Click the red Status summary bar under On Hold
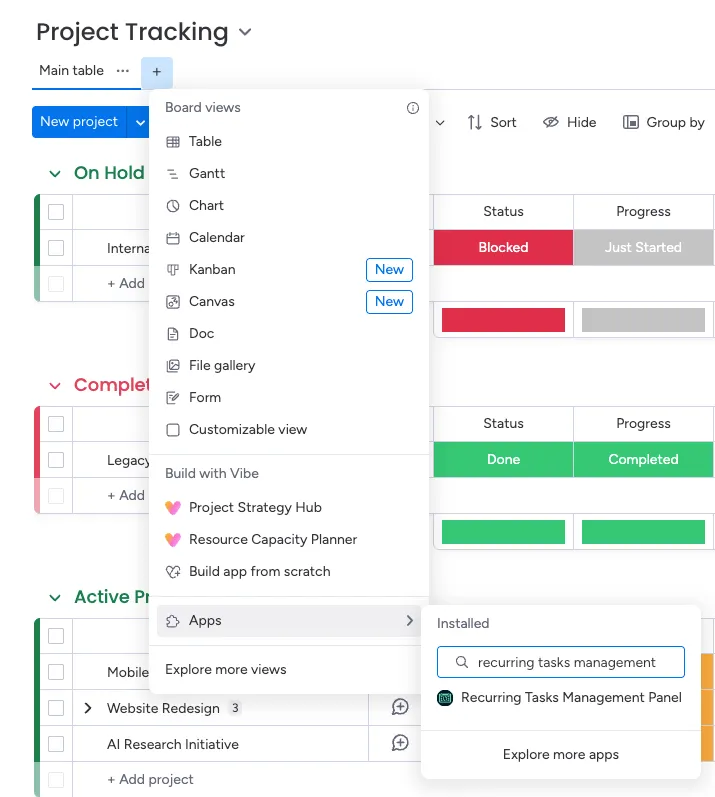 (503, 320)
